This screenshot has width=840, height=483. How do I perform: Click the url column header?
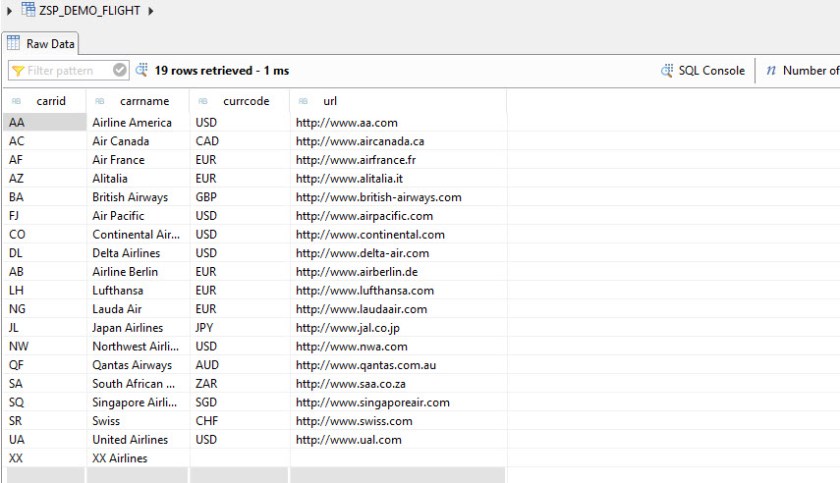[398, 101]
